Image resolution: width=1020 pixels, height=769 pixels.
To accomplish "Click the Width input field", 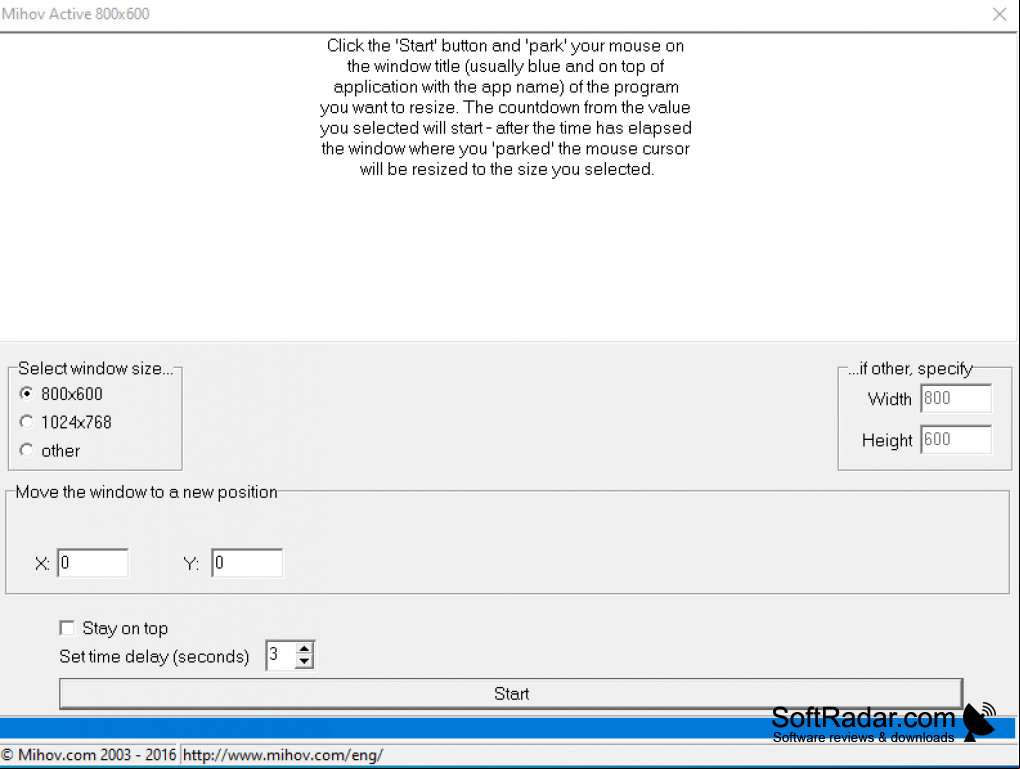I will (956, 398).
